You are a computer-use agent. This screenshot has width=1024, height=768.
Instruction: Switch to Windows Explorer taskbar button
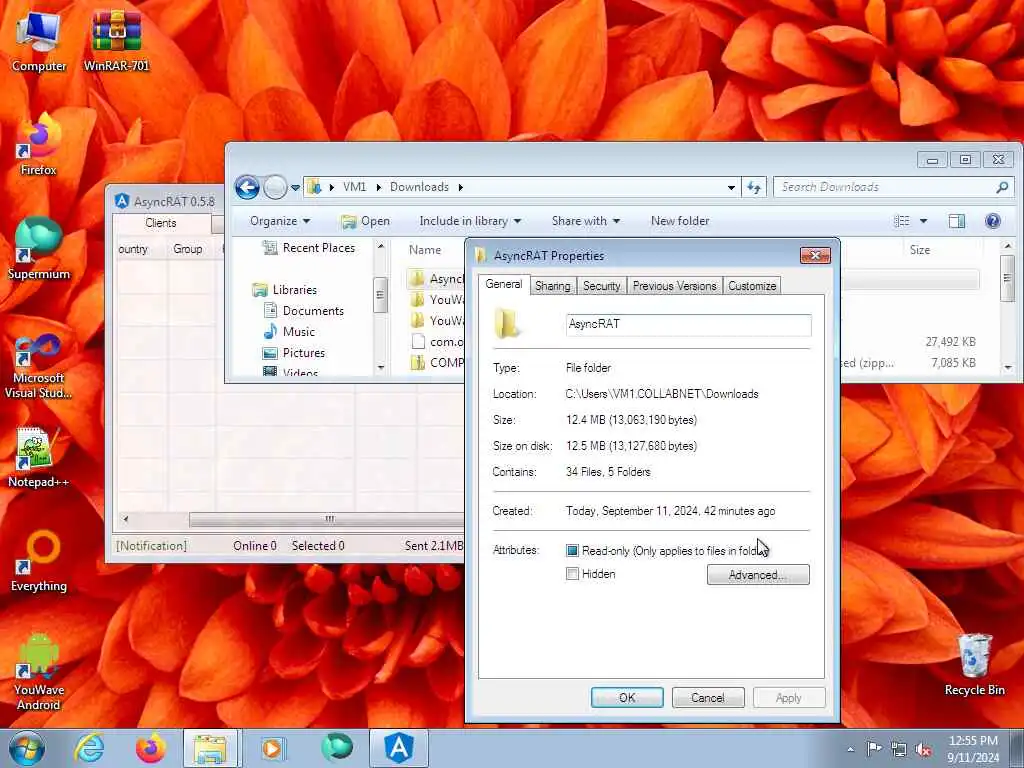212,748
